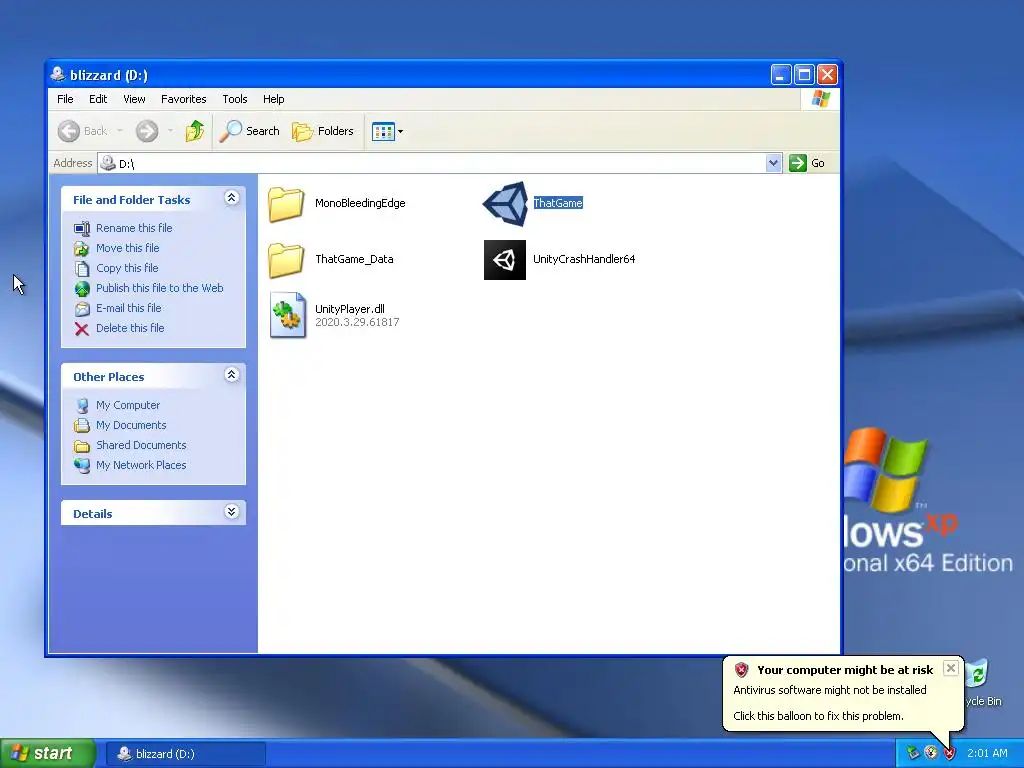
Task: Open the Views dropdown arrow
Action: [x=400, y=131]
